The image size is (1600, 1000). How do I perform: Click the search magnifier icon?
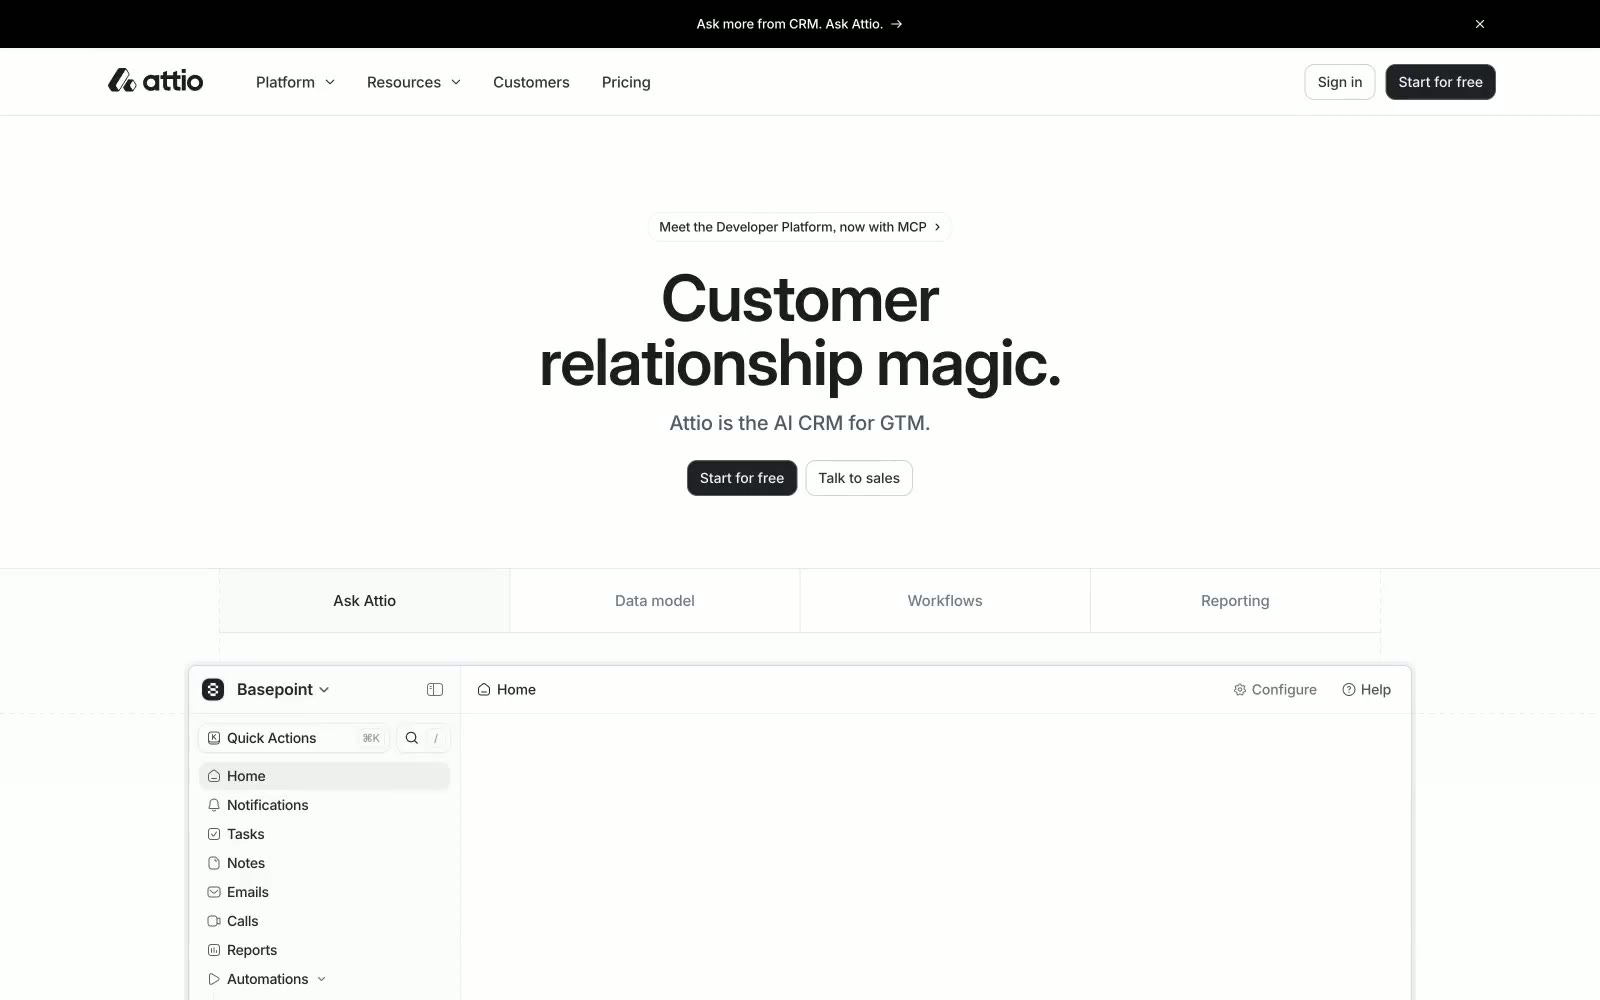pyautogui.click(x=412, y=738)
